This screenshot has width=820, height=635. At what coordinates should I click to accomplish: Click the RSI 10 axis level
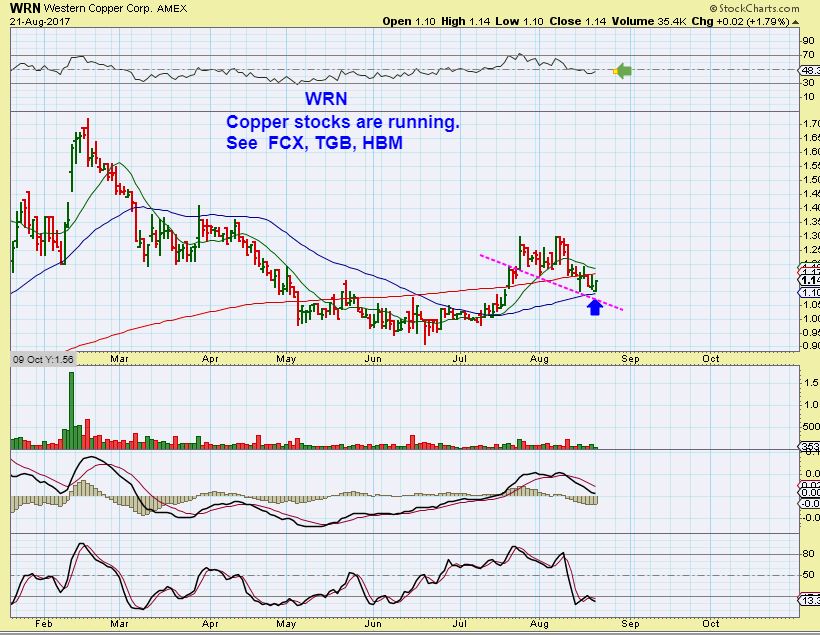click(808, 97)
